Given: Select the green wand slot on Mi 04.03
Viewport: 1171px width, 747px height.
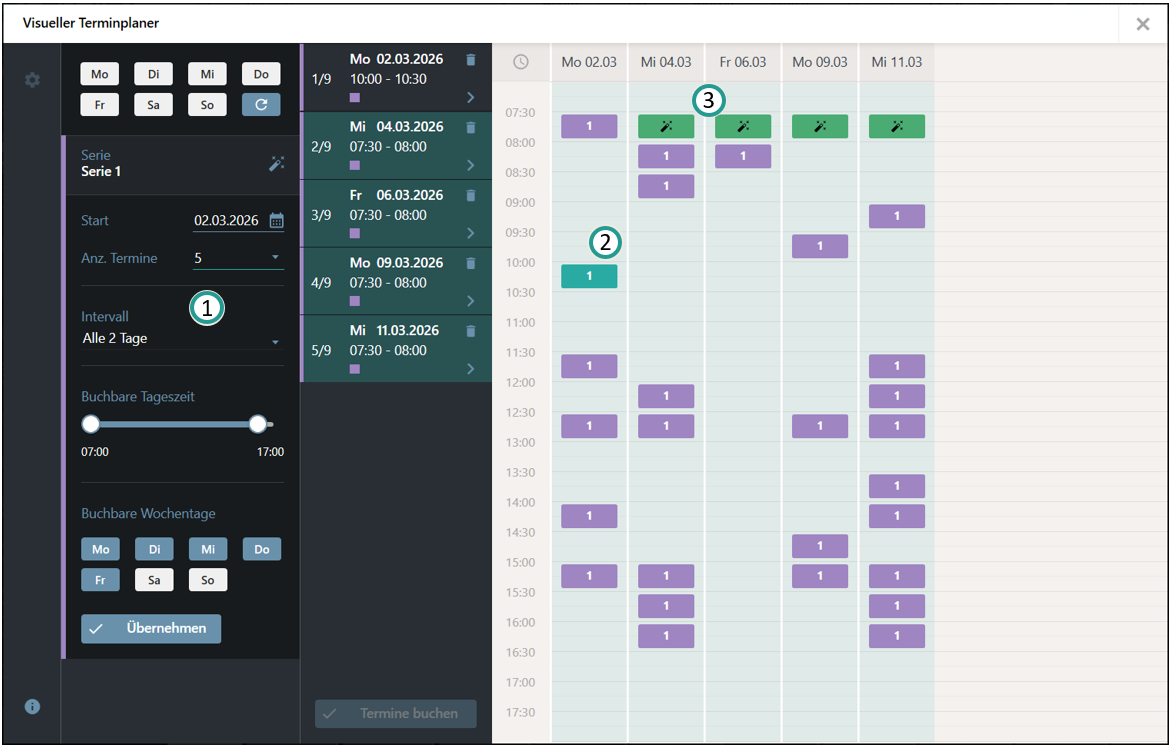Looking at the screenshot, I should coord(666,126).
